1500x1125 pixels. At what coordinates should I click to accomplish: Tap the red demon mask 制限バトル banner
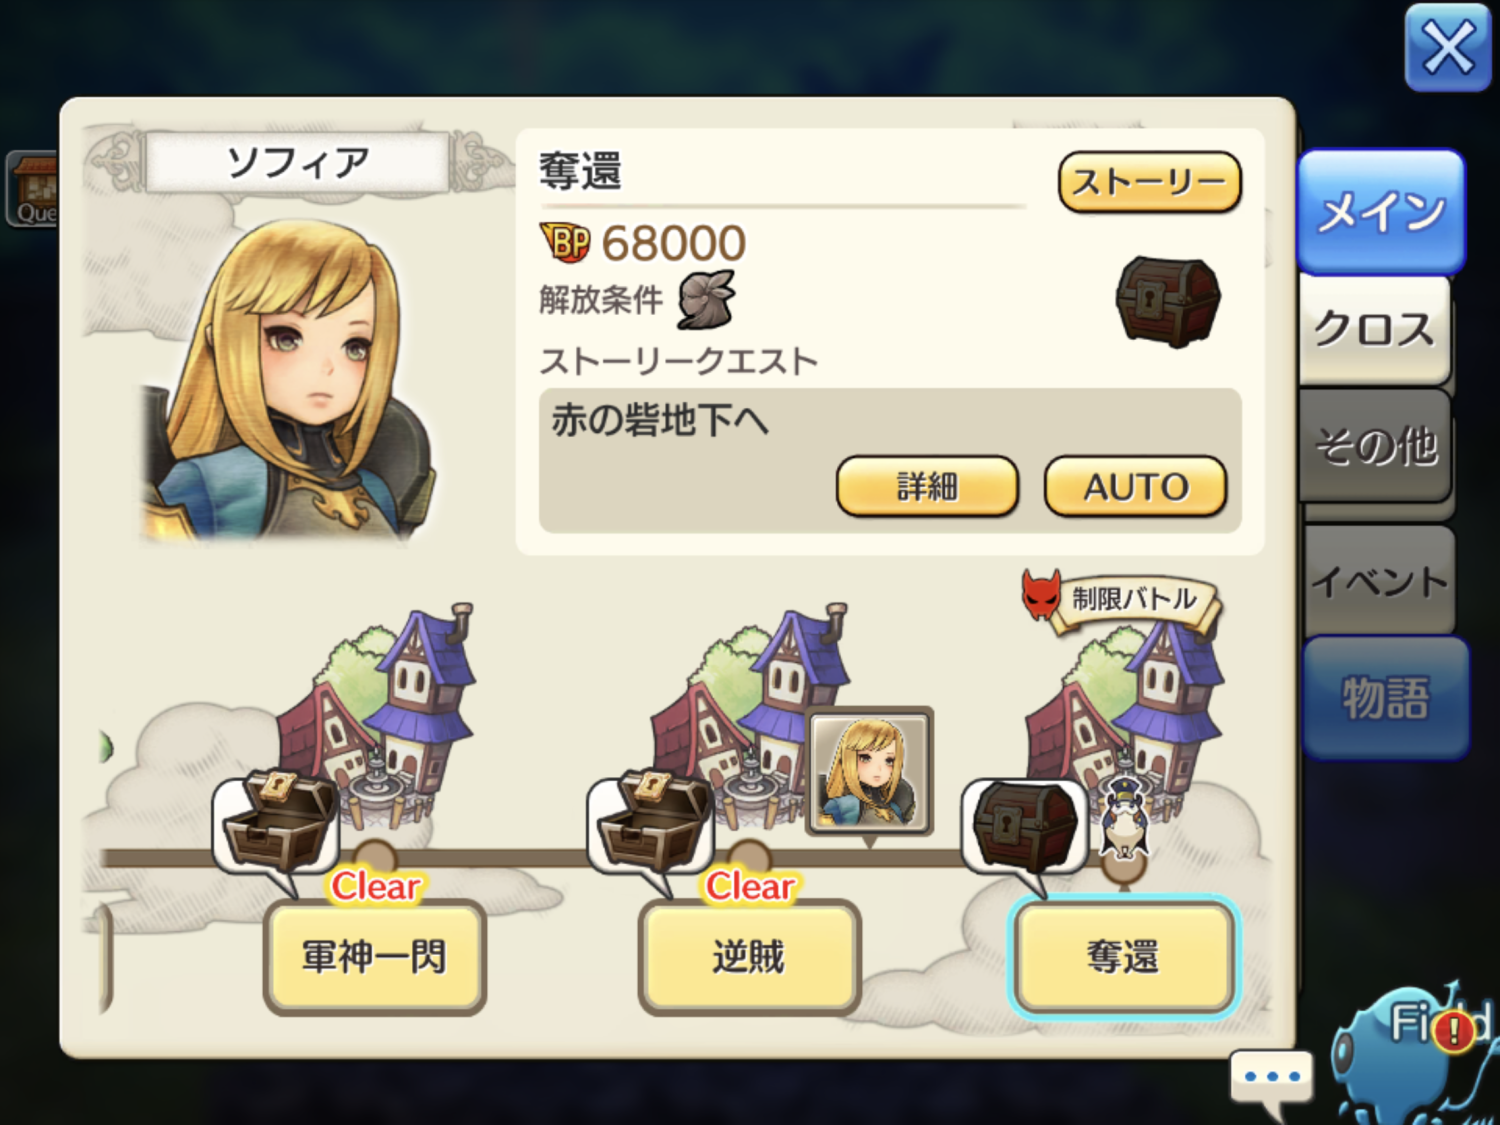(x=1120, y=598)
